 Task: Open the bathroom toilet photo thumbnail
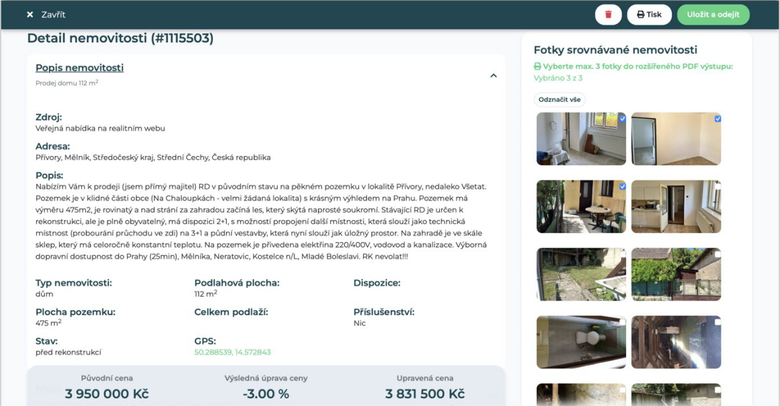point(581,341)
